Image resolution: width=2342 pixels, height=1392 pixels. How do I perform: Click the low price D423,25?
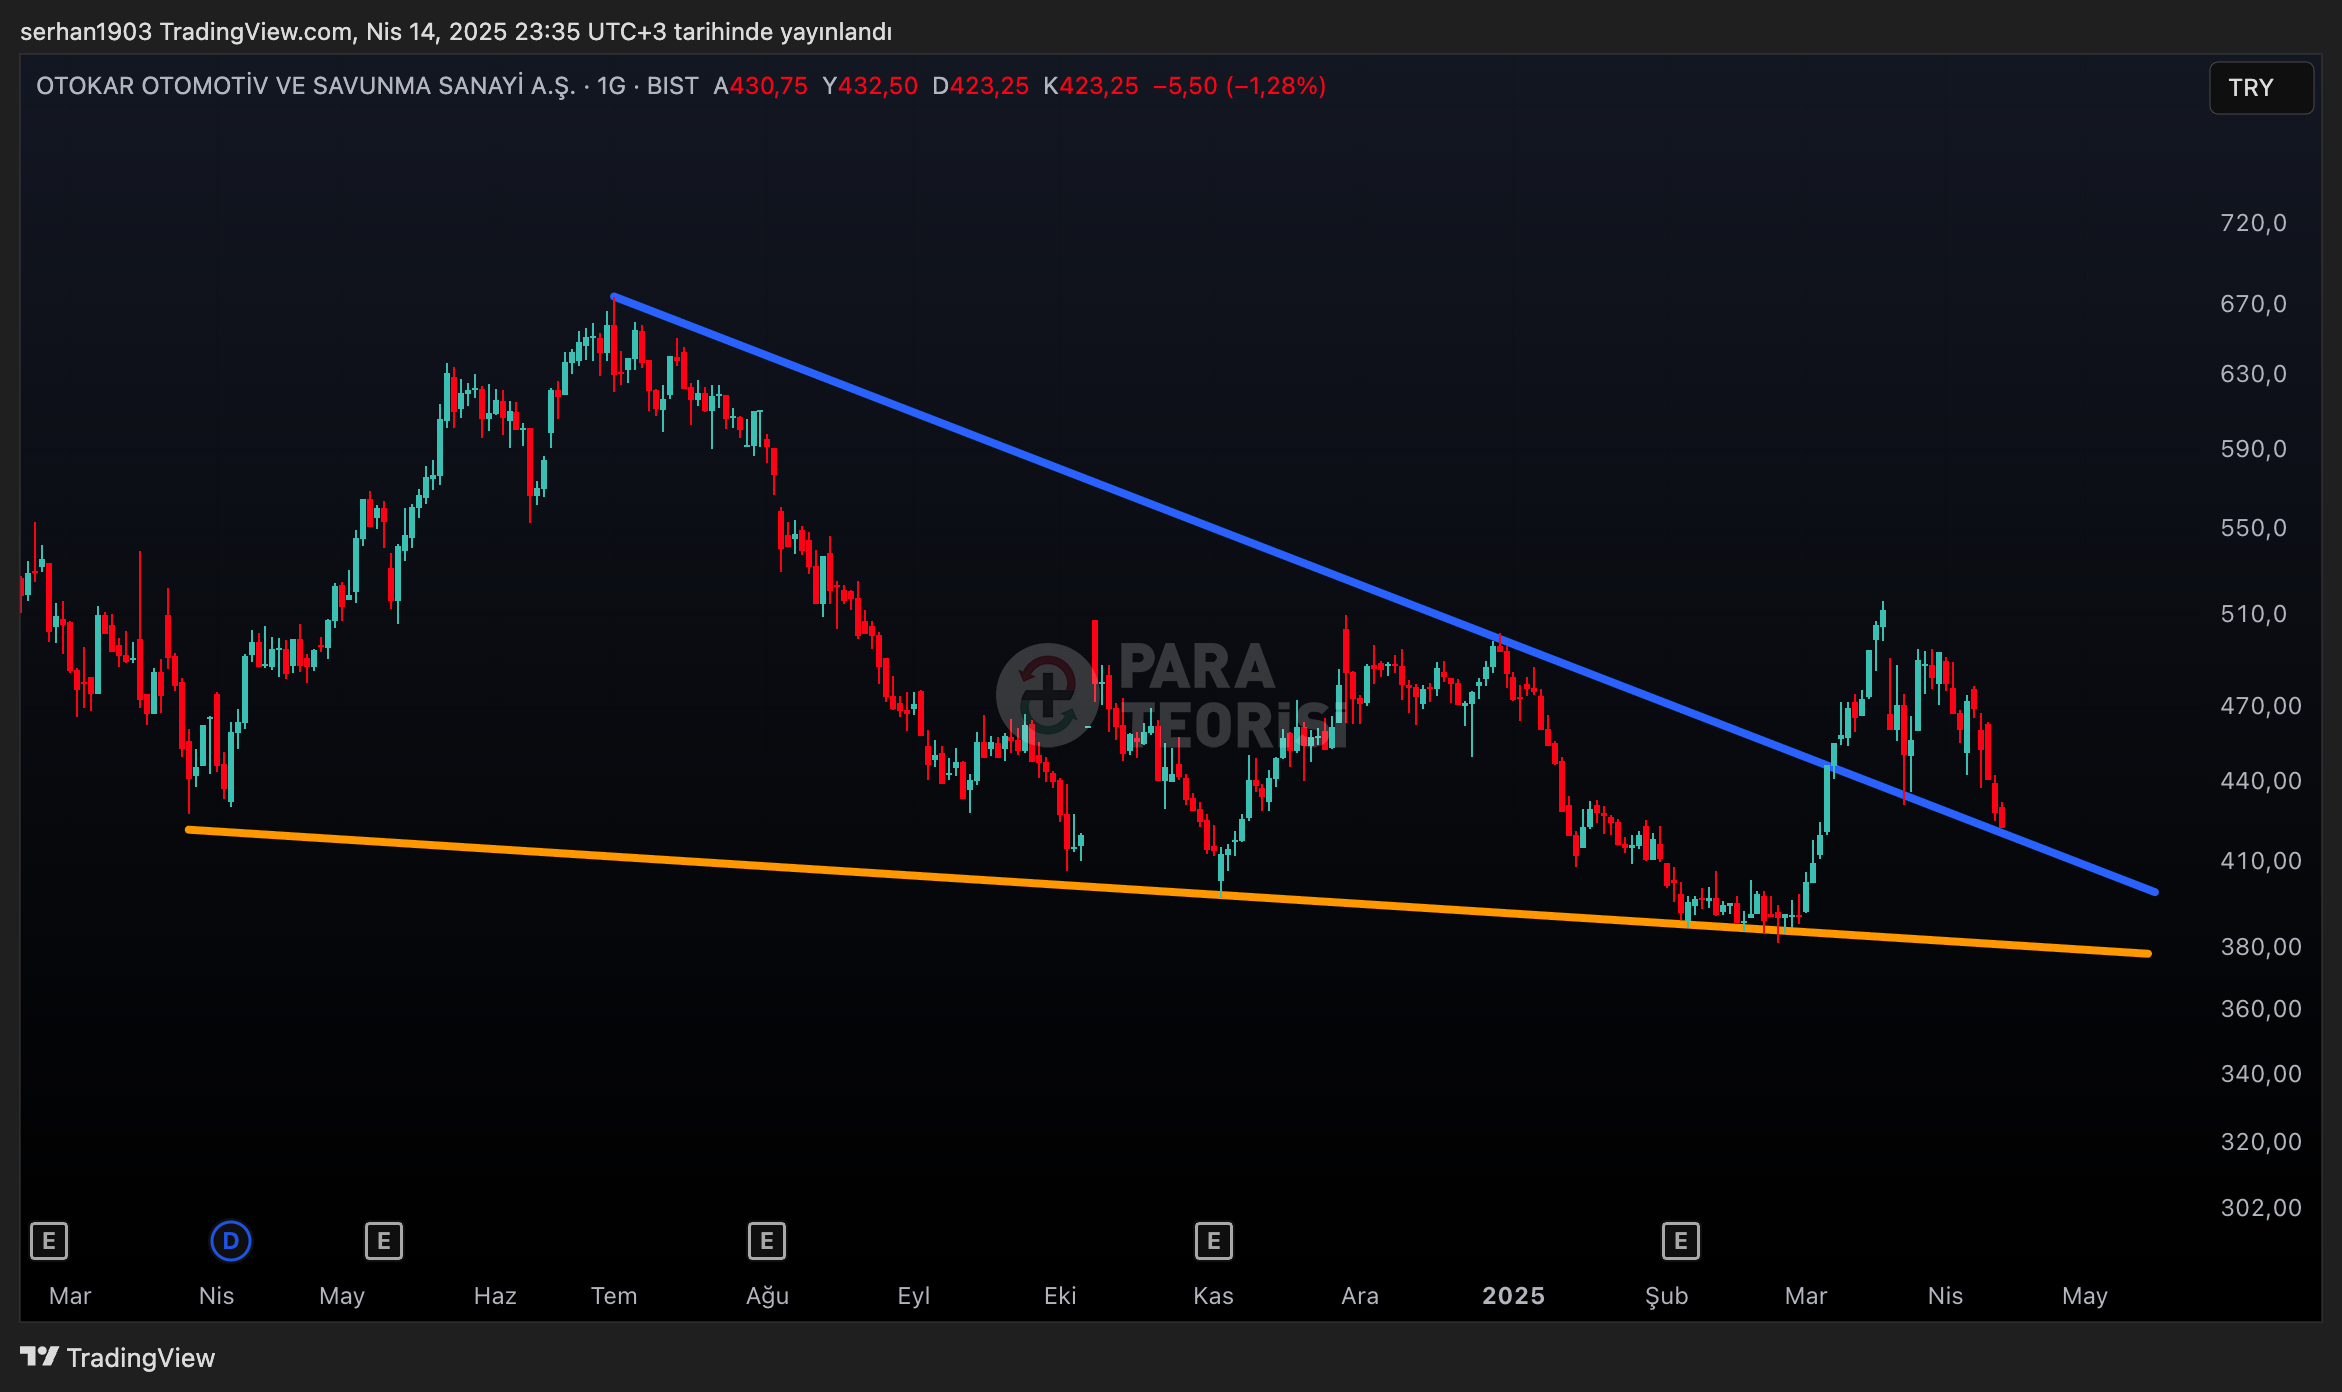coord(980,86)
